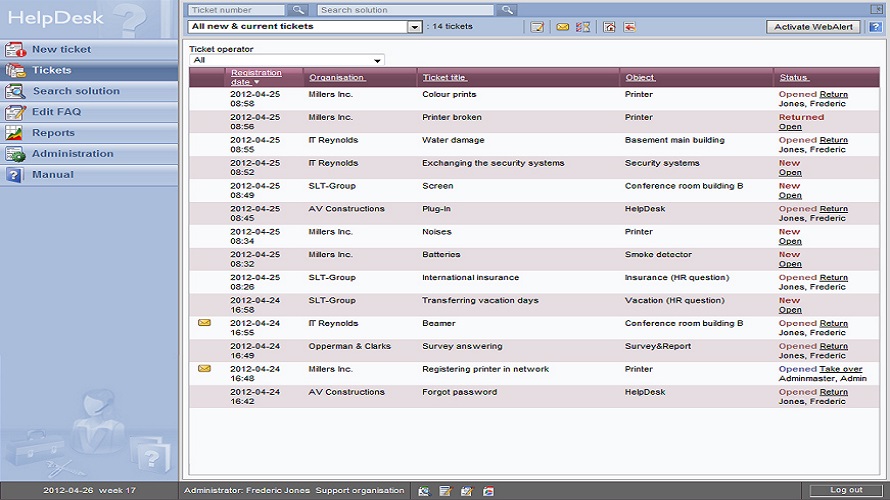The image size is (890, 500).
Task: Click the yellow envelope toolbar icon
Action: pos(562,27)
